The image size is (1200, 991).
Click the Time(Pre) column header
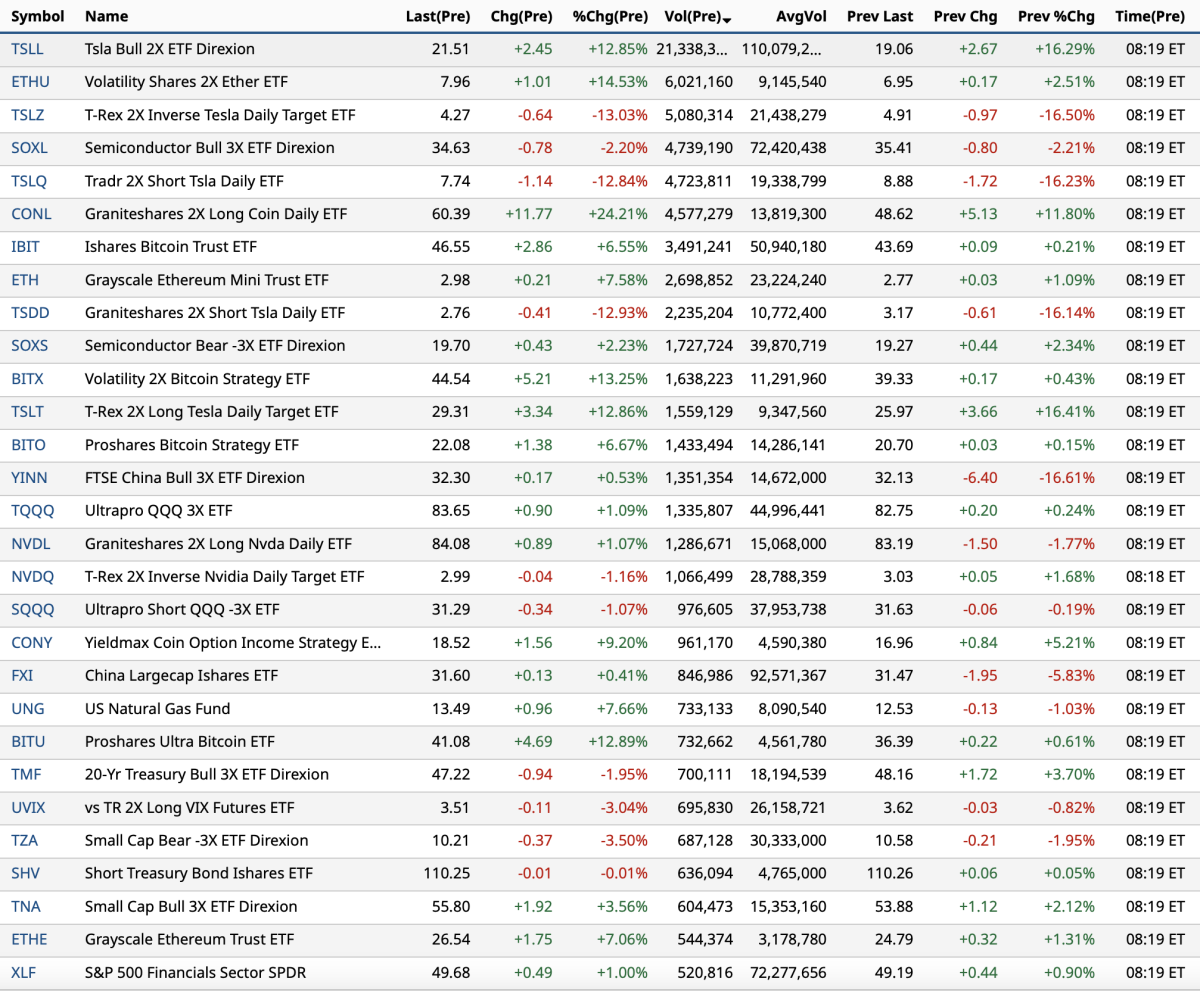(x=1149, y=17)
